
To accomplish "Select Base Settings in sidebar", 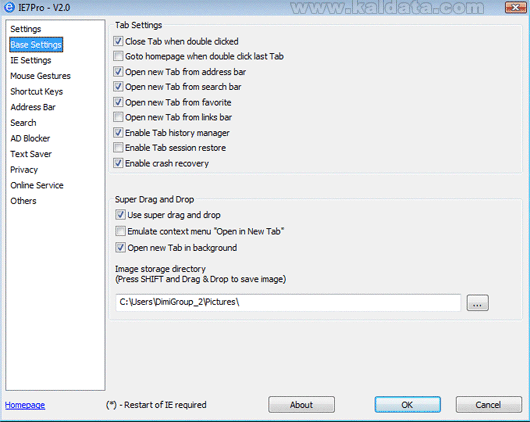I will point(36,45).
